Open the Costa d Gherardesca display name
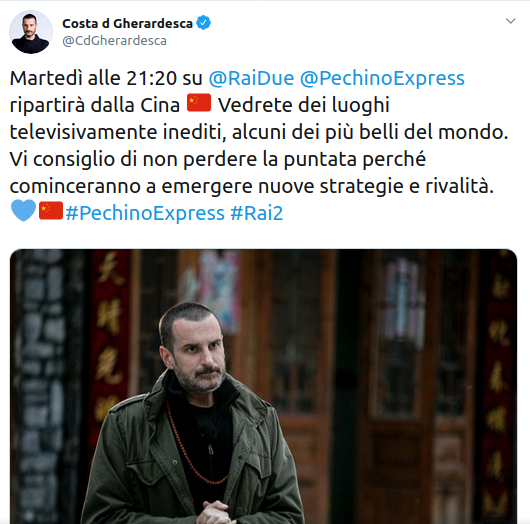The width and height of the screenshot is (530, 524). (127, 23)
